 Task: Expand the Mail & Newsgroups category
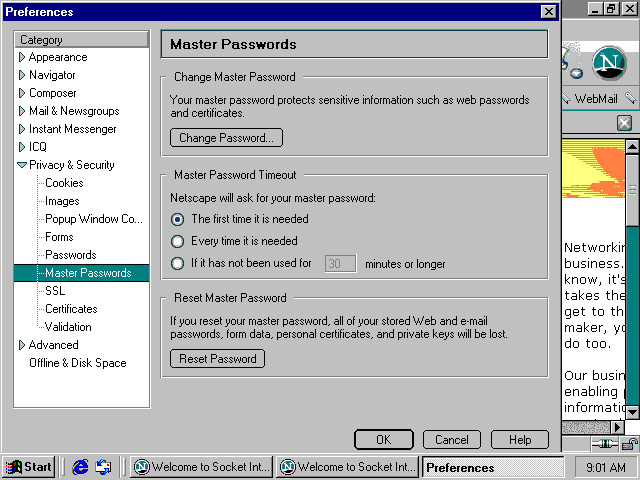pyautogui.click(x=22, y=111)
